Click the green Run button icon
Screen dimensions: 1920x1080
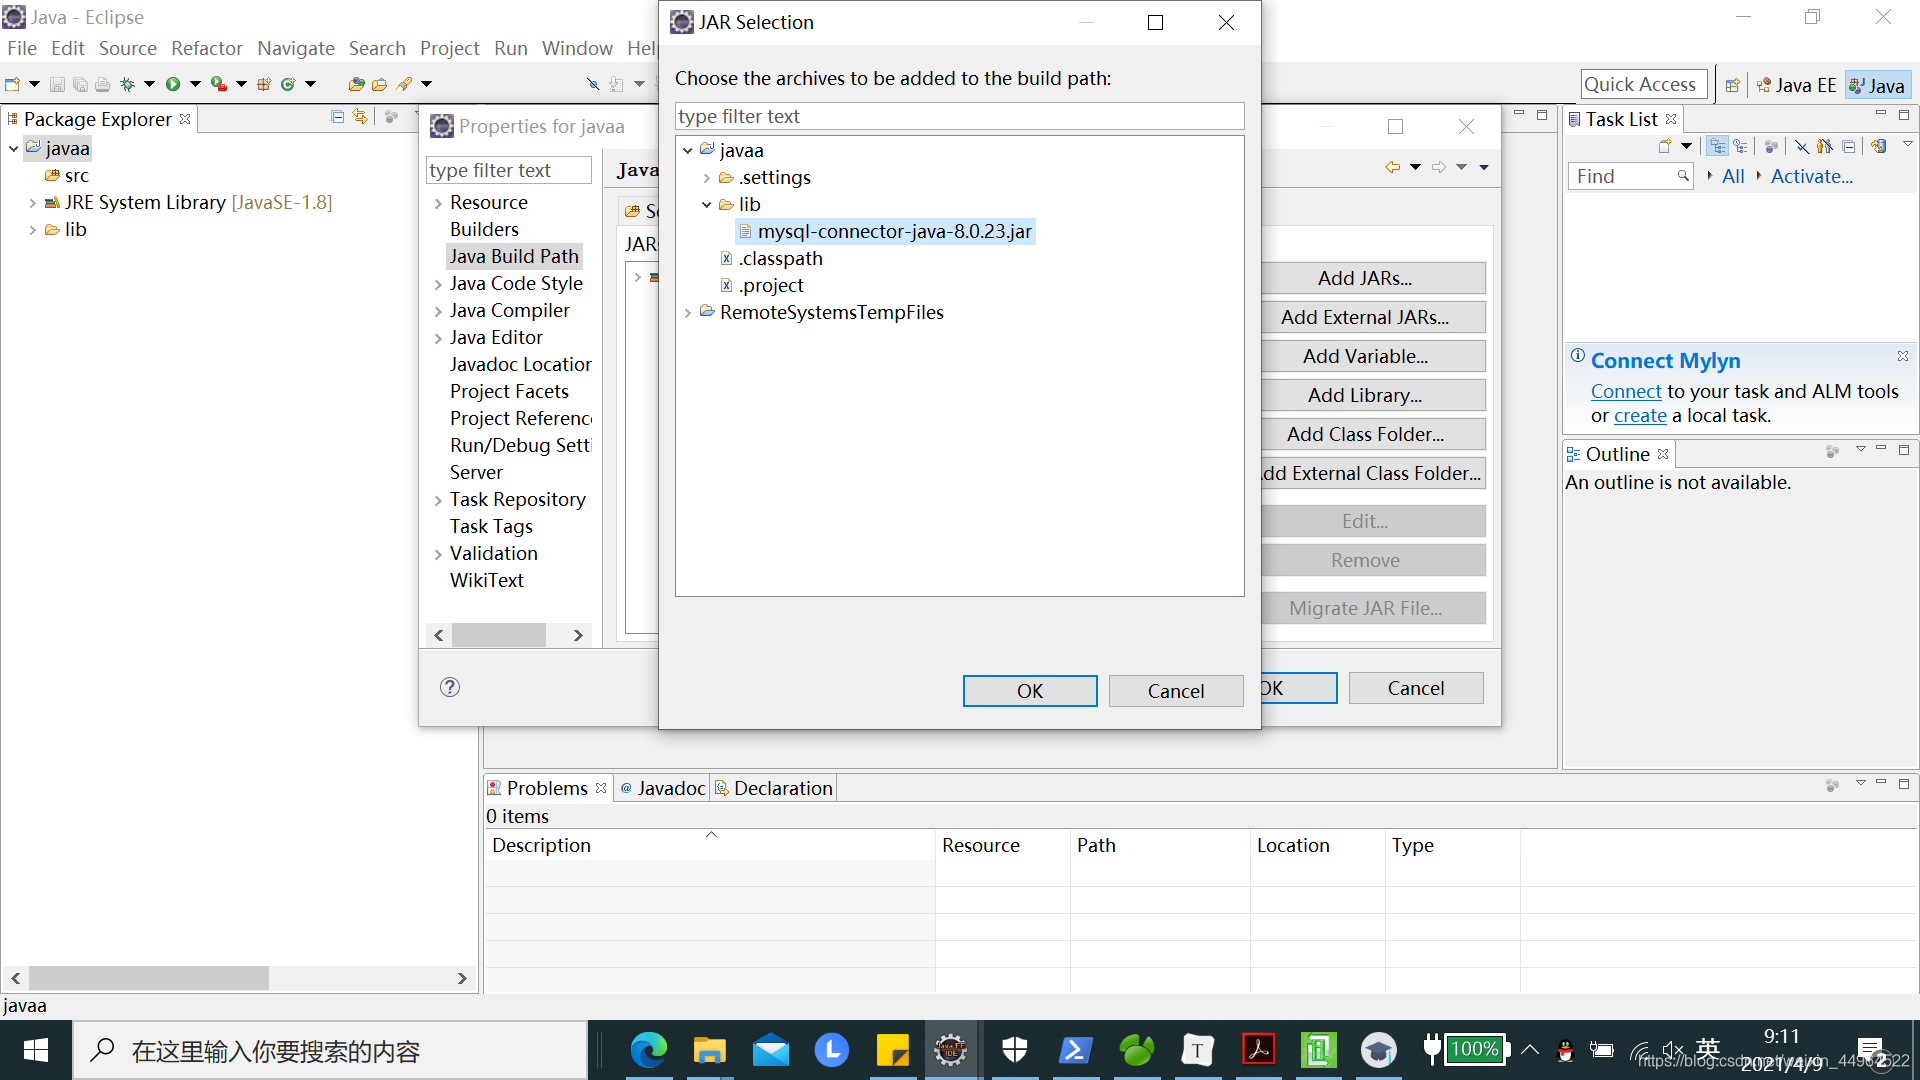coord(173,85)
